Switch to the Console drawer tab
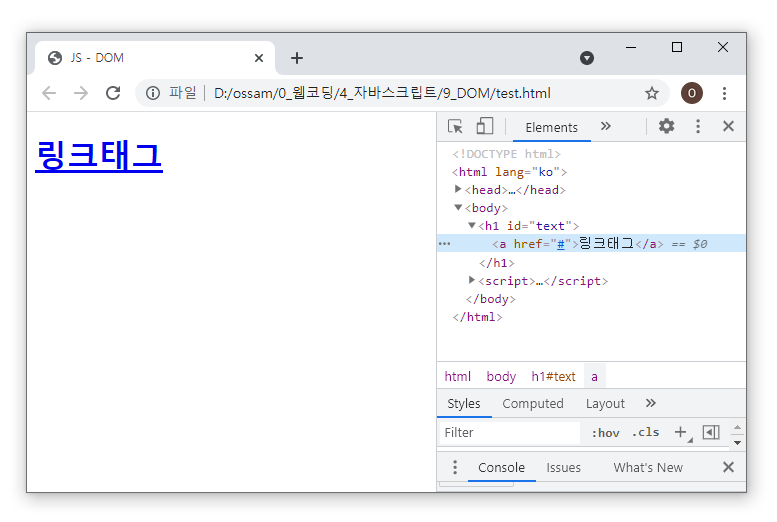777x522 pixels. (x=501, y=467)
